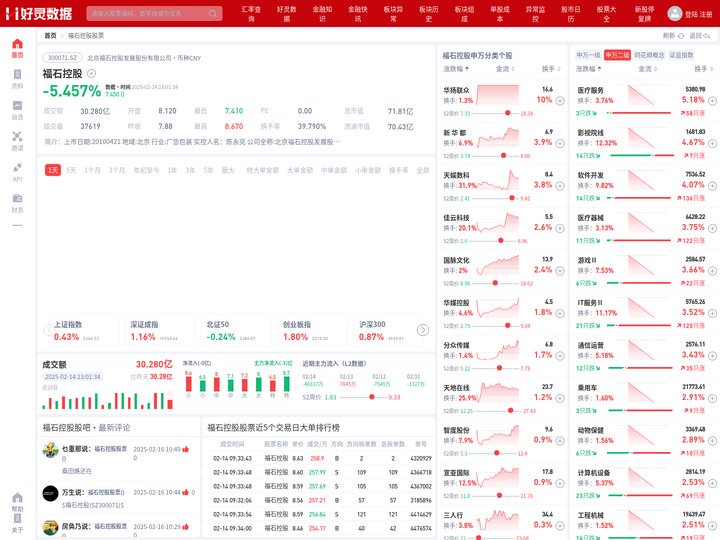Click 医疗服务 rise/fall ratio bar

pos(638,113)
